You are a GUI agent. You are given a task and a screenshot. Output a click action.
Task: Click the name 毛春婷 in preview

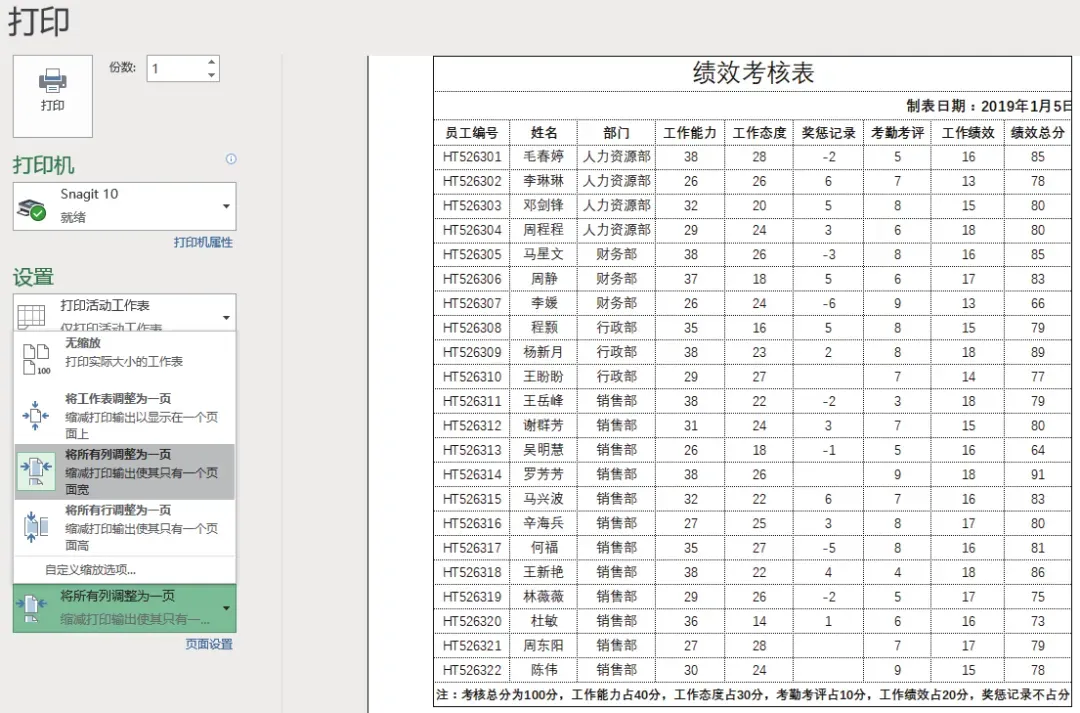click(x=543, y=156)
